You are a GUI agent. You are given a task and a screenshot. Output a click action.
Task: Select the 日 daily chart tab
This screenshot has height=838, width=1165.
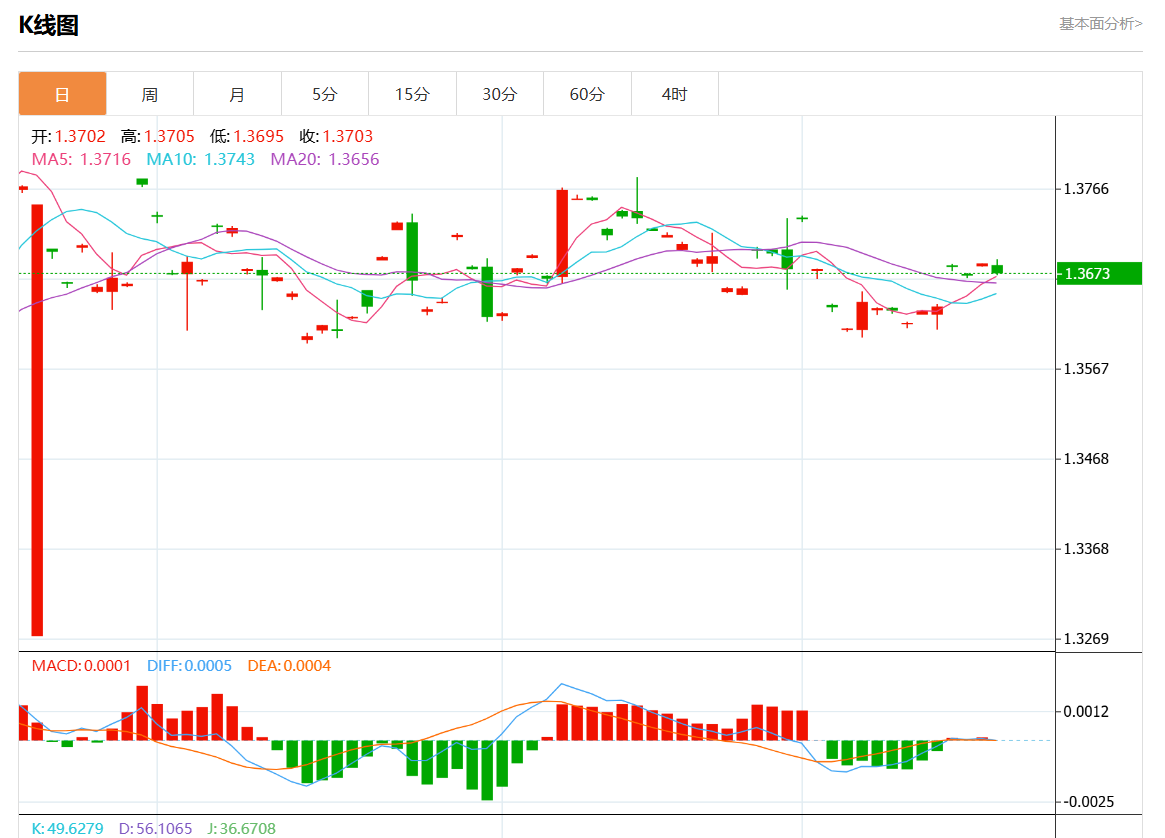(x=62, y=94)
